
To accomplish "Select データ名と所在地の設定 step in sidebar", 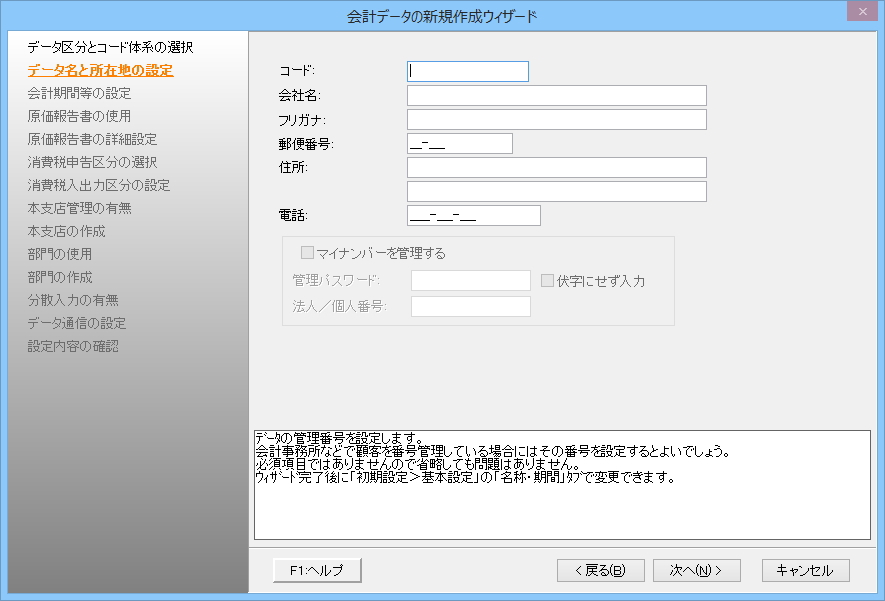I will (100, 70).
